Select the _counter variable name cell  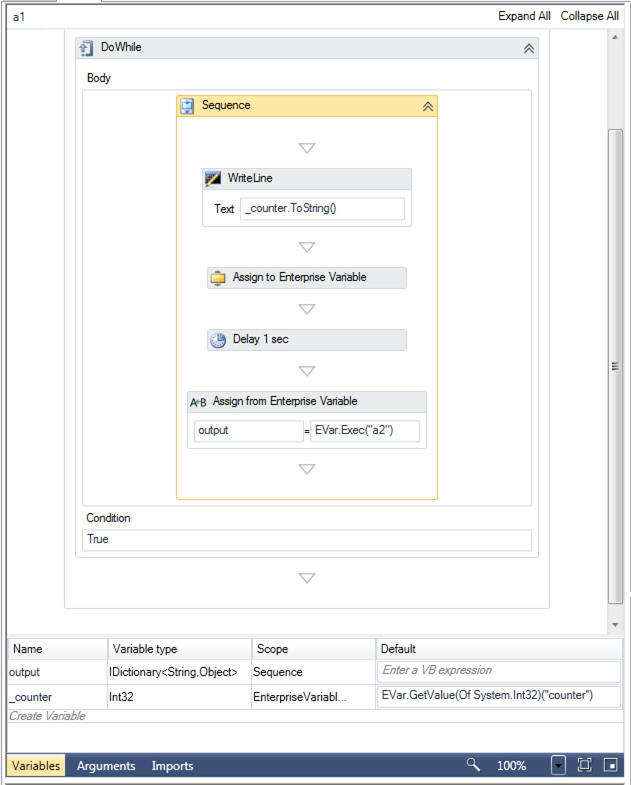(57, 697)
